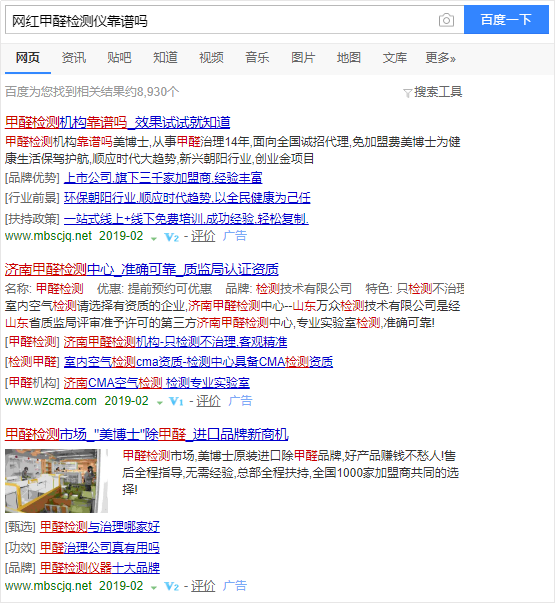Screen dimensions: 555x603
Task: Click the 百度一下 search button
Action: (506, 20)
